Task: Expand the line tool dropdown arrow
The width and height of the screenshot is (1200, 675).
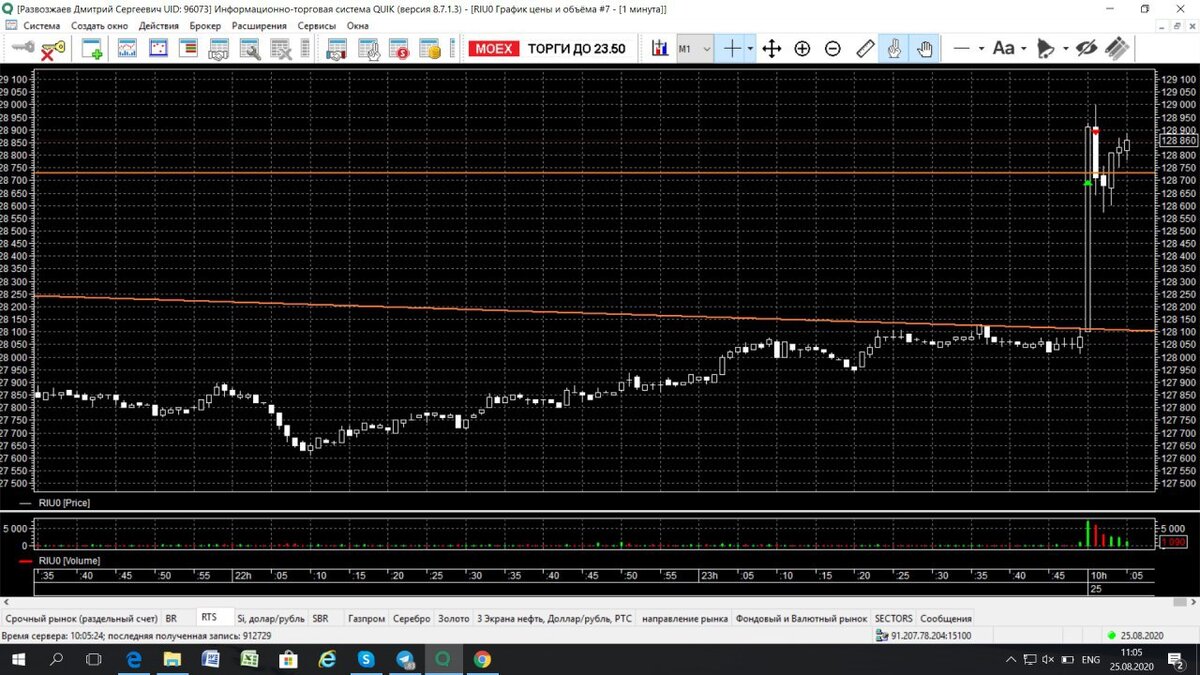Action: (981, 48)
